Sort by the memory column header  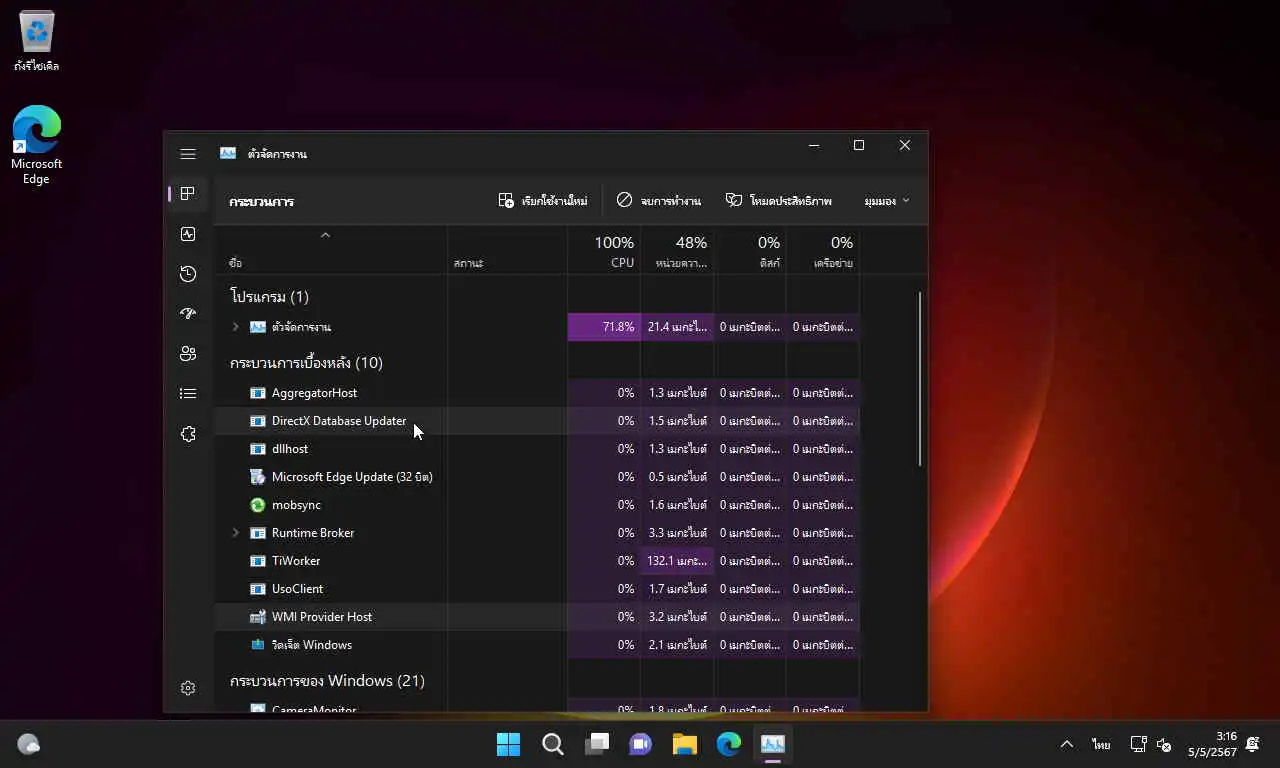point(677,251)
